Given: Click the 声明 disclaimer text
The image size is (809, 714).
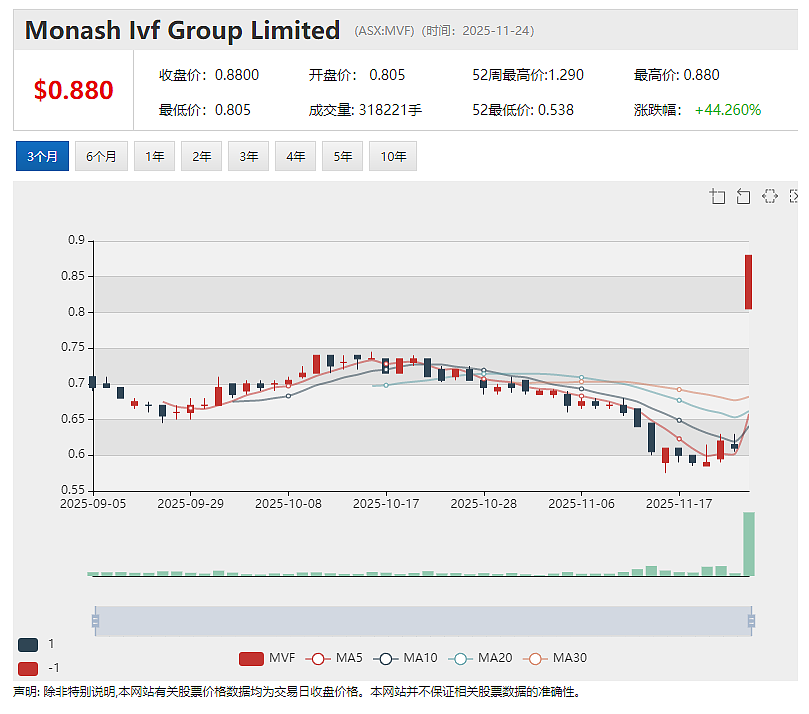Looking at the screenshot, I should [297, 692].
